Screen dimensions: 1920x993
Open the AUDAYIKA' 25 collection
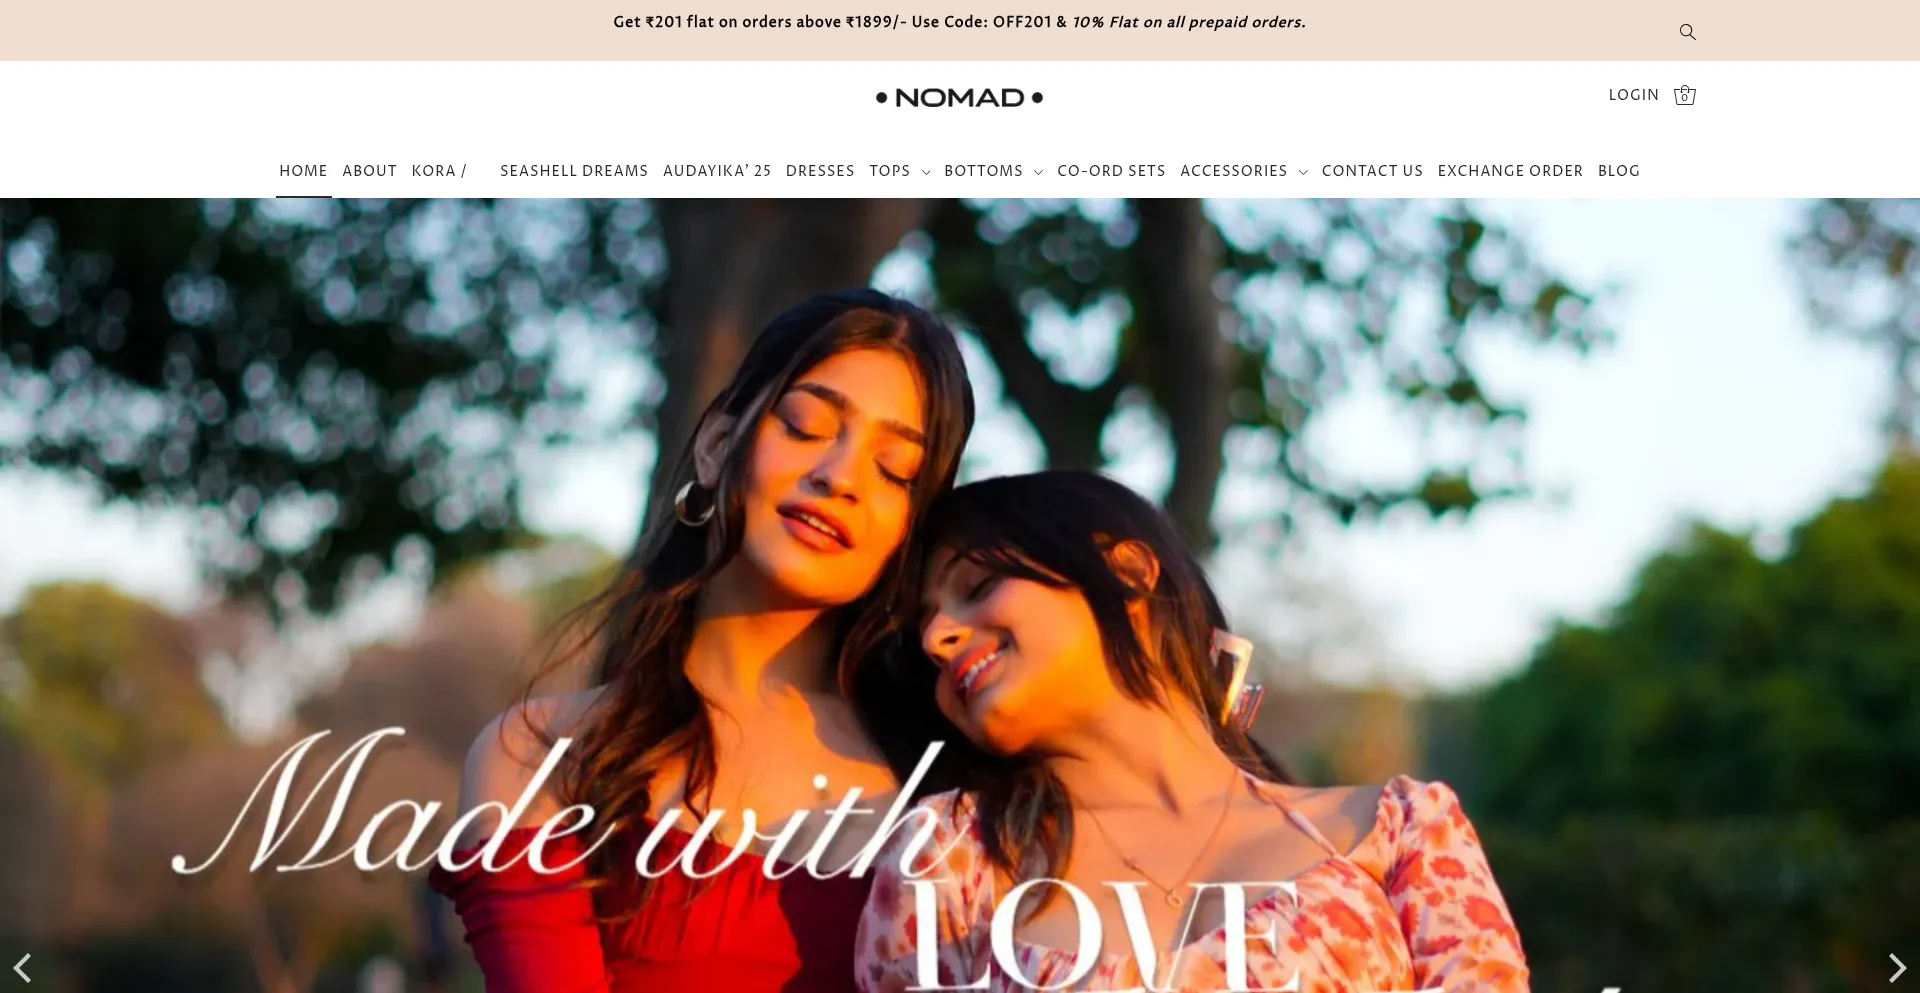coord(717,171)
